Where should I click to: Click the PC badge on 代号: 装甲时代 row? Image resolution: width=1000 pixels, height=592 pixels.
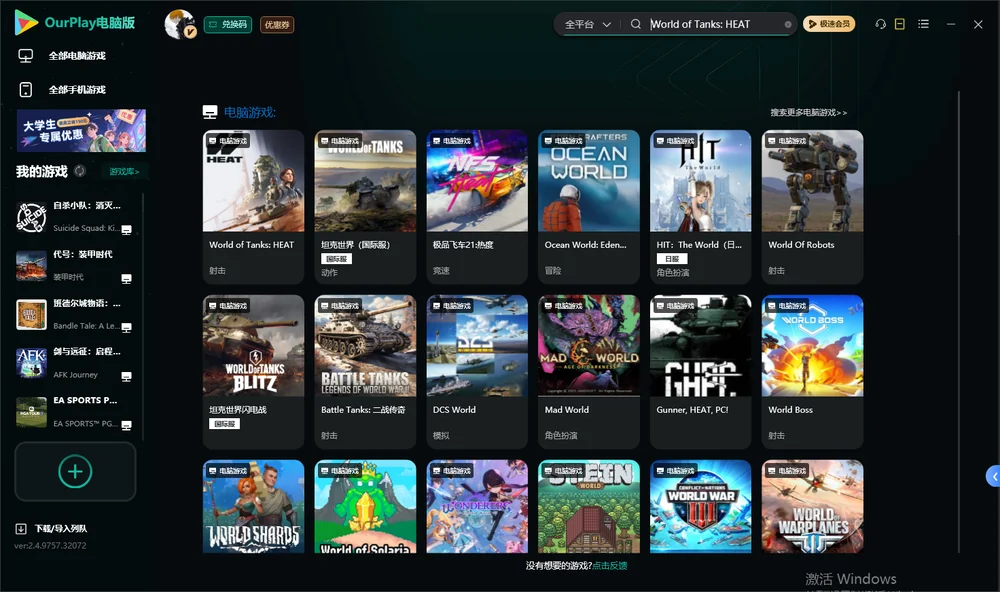126,279
